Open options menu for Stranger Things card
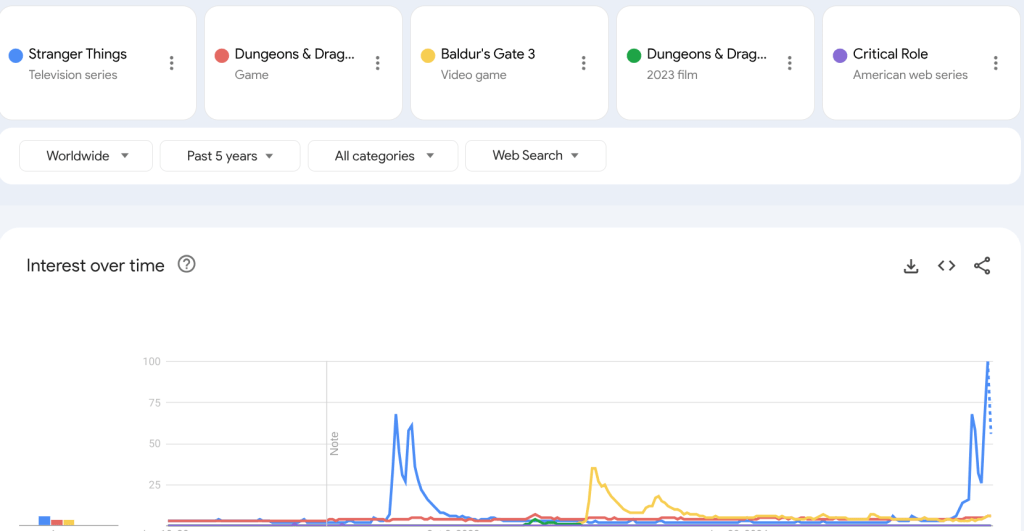The height and width of the screenshot is (531, 1024). click(x=172, y=63)
